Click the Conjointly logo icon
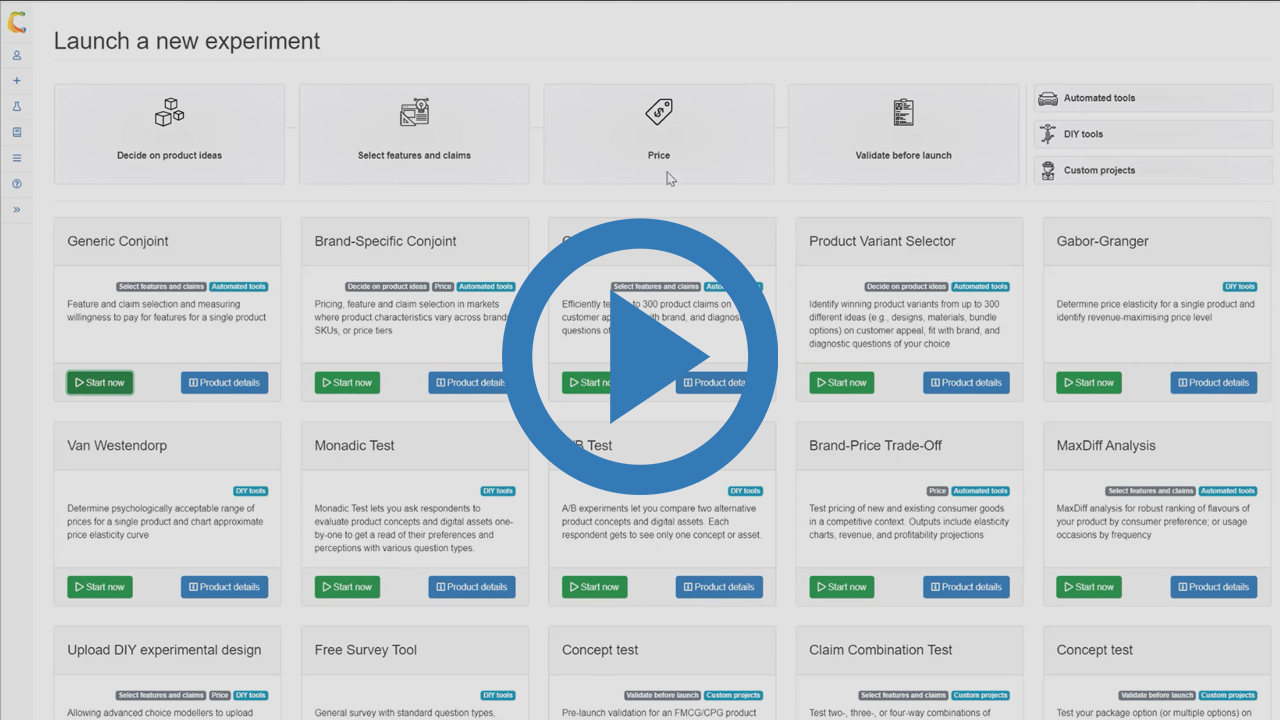Viewport: 1280px width, 720px height. tap(16, 23)
